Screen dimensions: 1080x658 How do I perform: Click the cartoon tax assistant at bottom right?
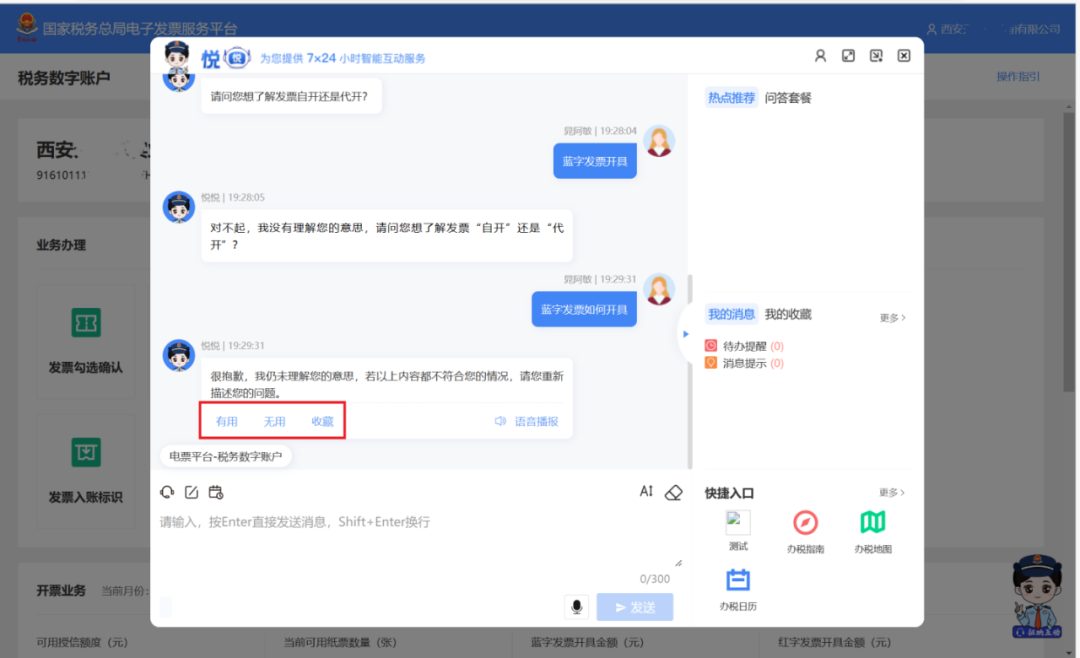coord(1037,596)
